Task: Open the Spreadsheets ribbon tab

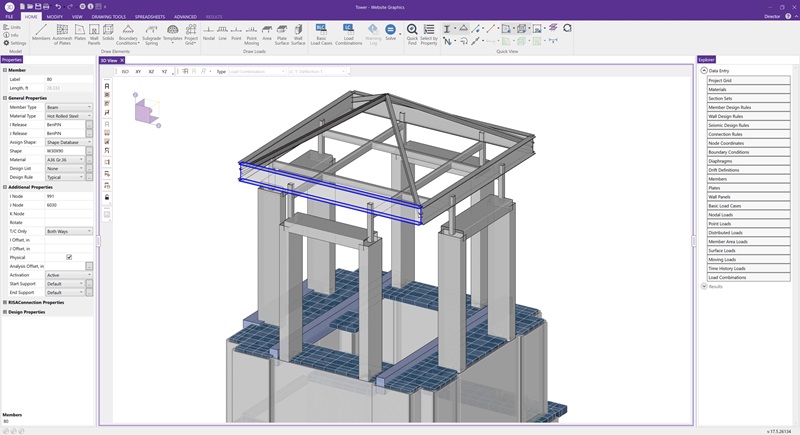Action: point(149,17)
